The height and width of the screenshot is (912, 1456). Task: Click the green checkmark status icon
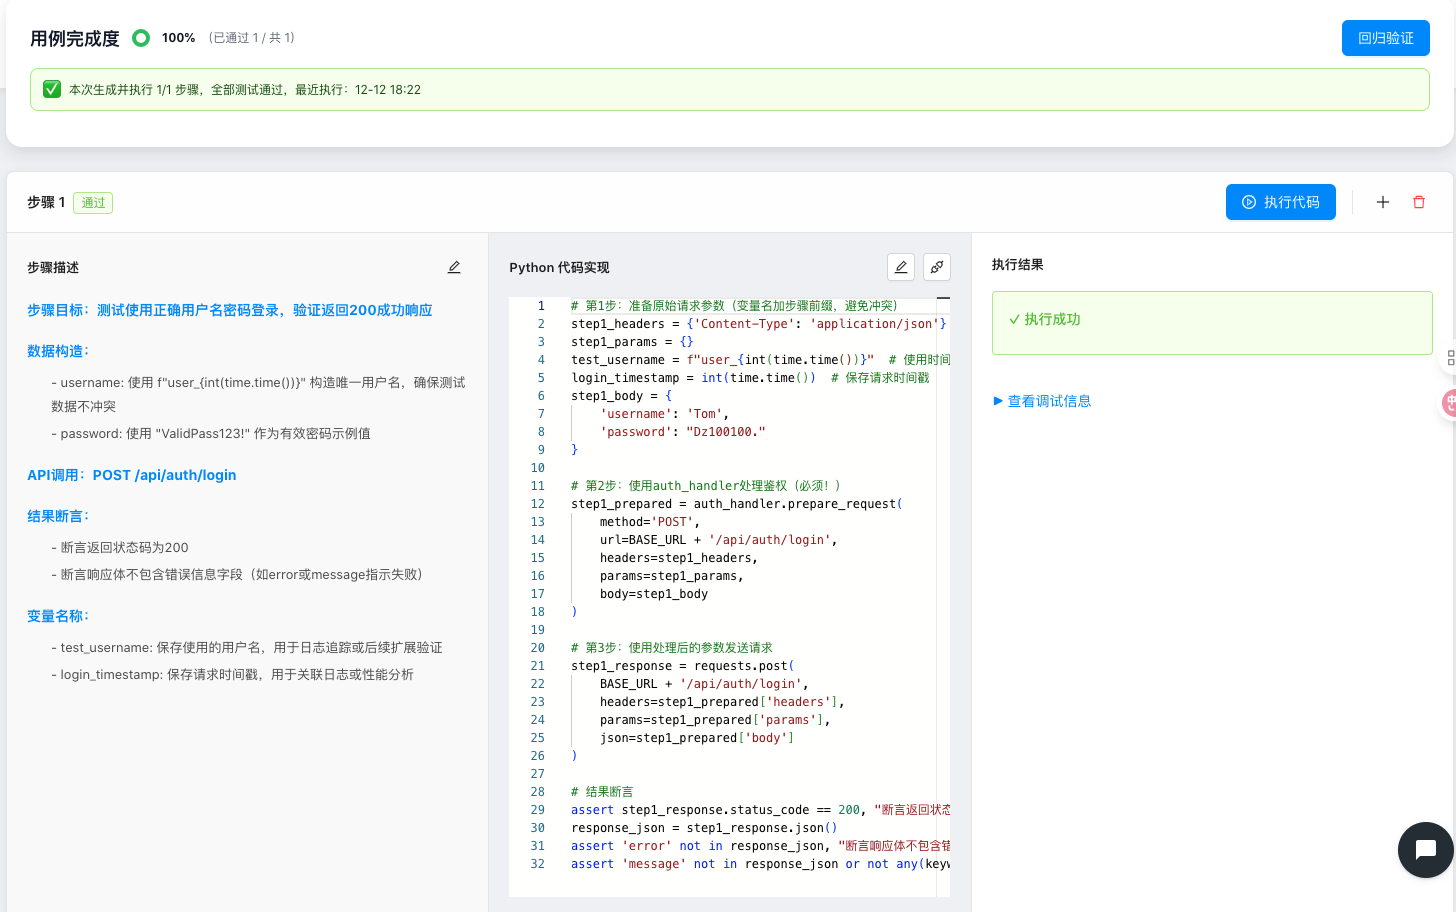click(x=52, y=89)
